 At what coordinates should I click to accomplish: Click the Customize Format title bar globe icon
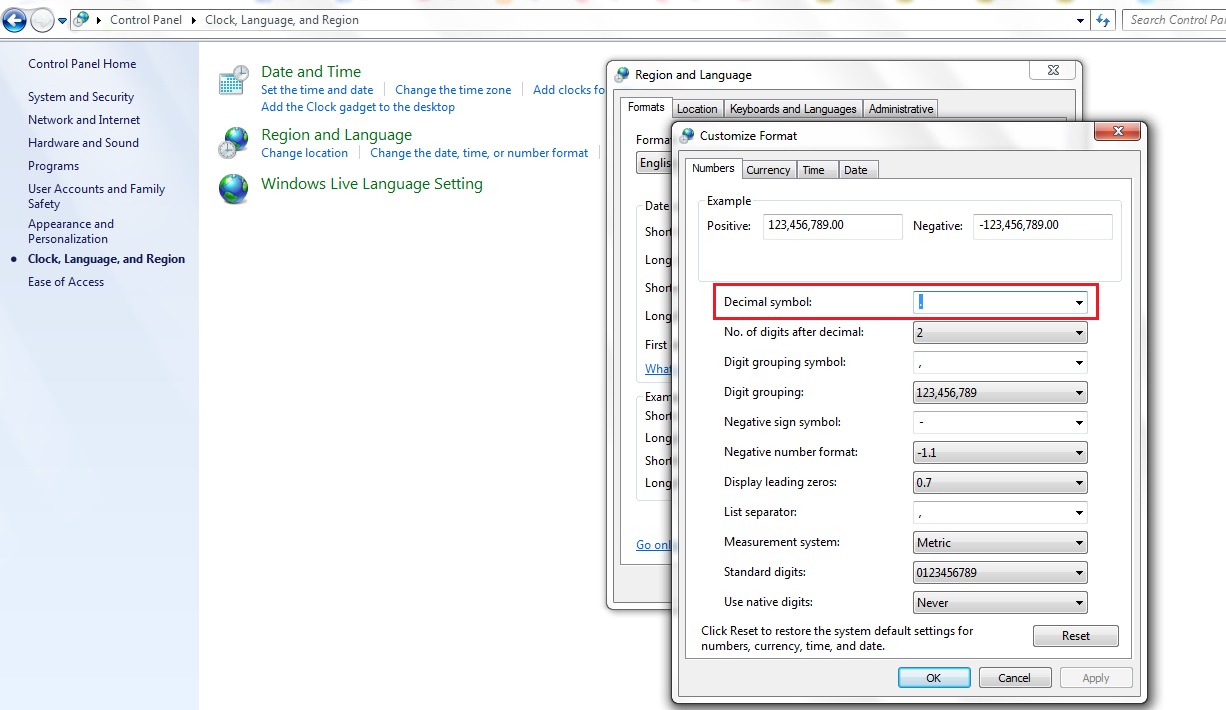point(687,135)
